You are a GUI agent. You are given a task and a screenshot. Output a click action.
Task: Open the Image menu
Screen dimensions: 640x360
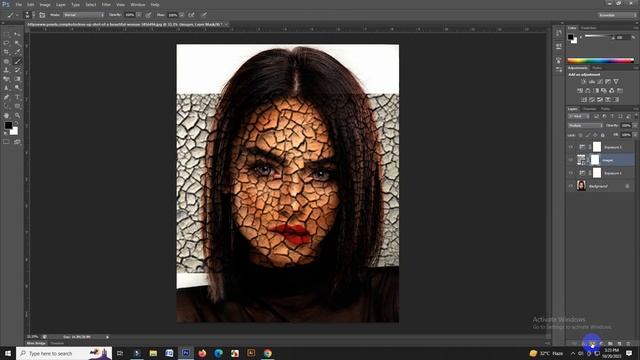45,5
